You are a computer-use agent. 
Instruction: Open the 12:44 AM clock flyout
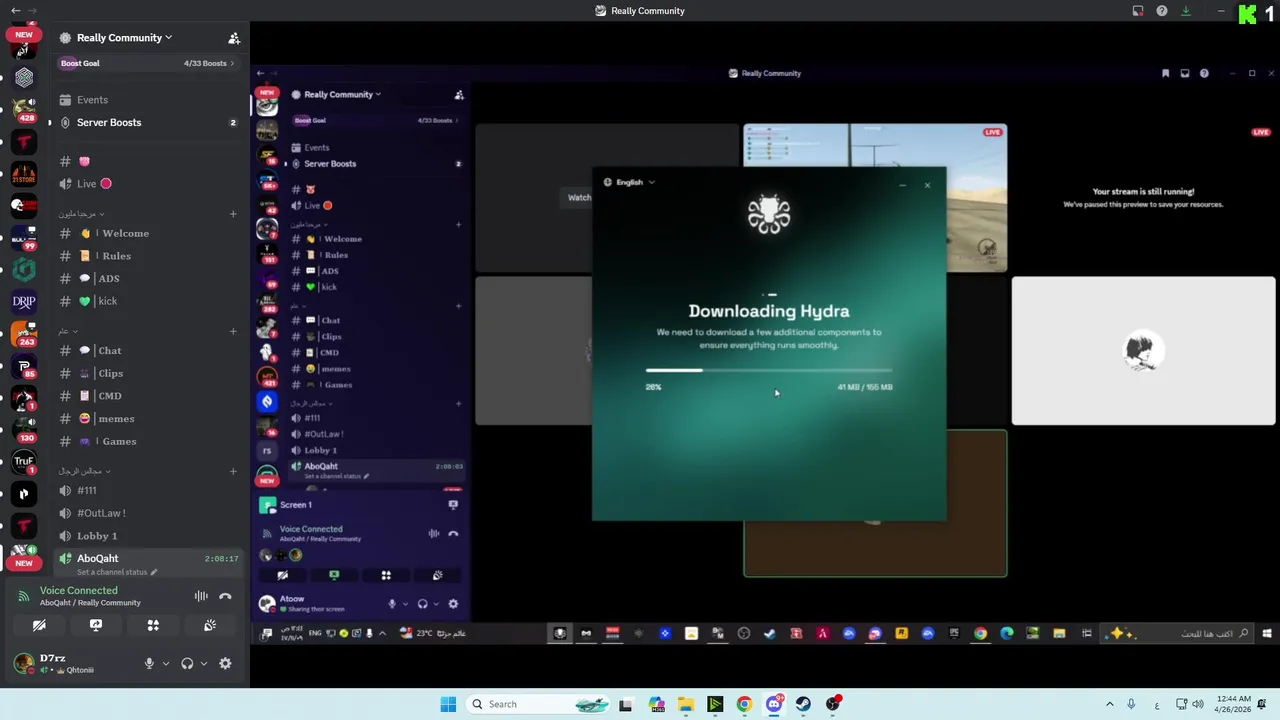coord(1235,704)
